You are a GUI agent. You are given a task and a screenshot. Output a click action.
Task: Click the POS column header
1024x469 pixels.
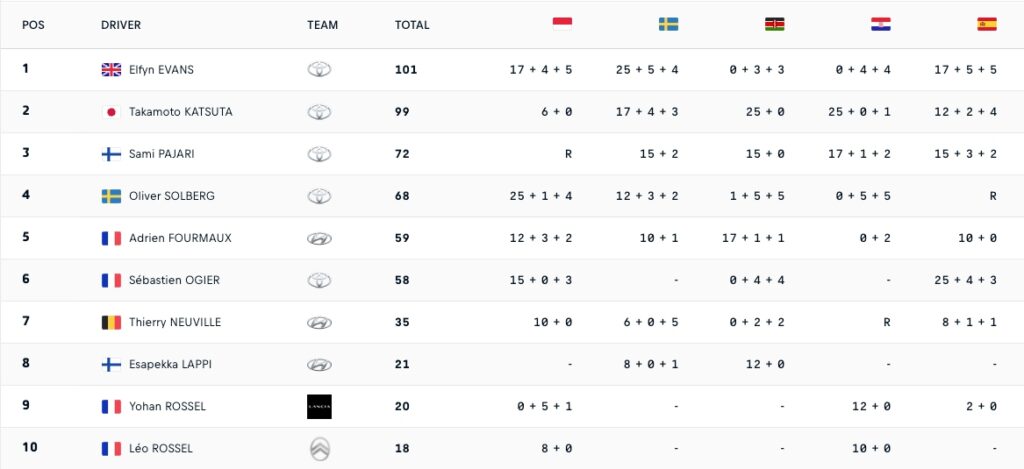tap(33, 25)
